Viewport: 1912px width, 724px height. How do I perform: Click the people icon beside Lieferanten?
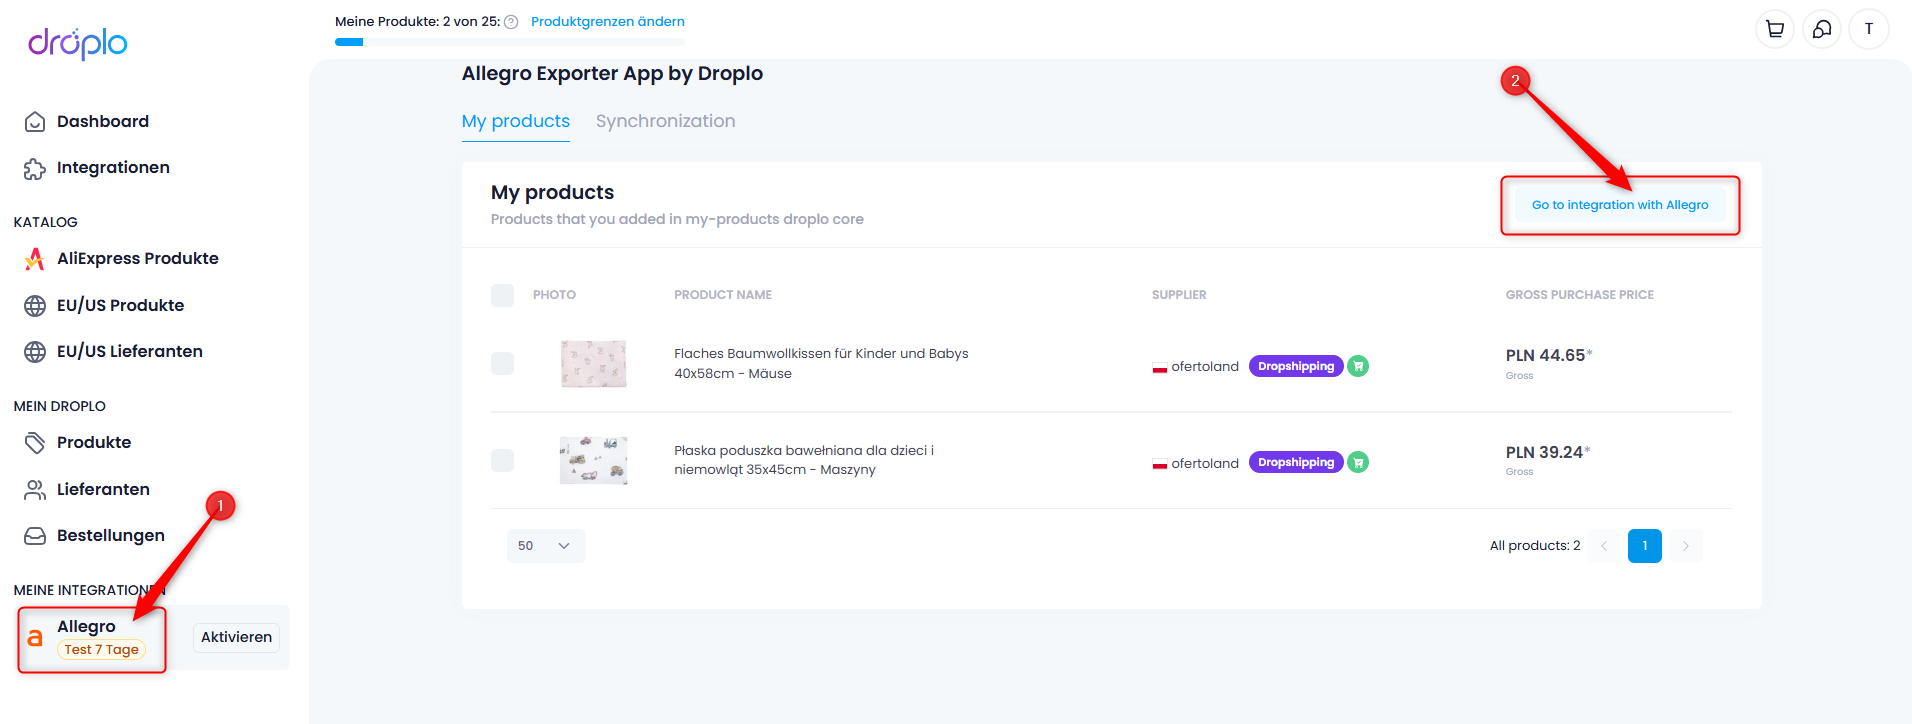tap(35, 490)
